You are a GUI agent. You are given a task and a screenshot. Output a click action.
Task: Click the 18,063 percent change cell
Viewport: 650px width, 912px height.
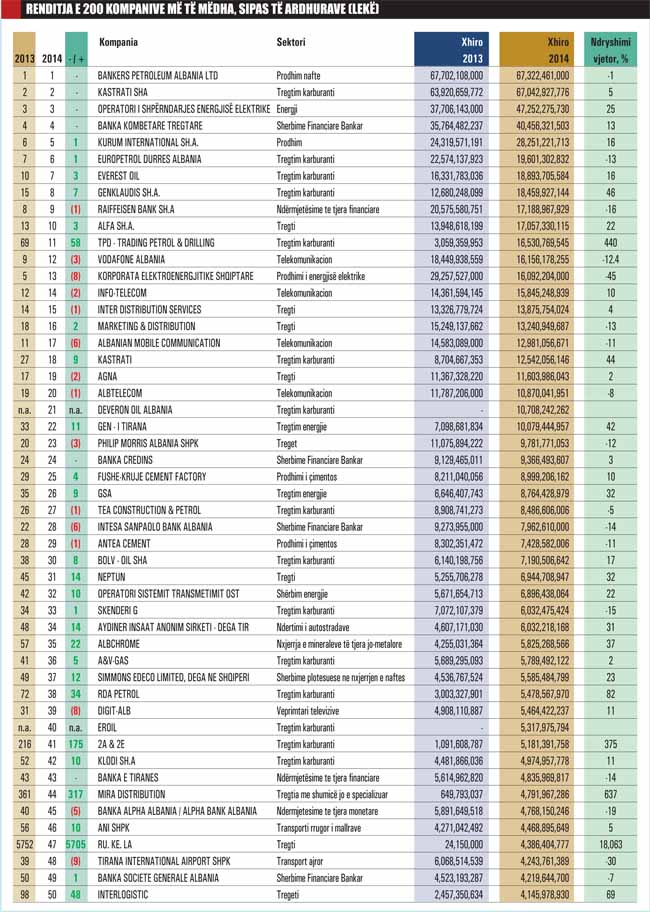pyautogui.click(x=610, y=845)
